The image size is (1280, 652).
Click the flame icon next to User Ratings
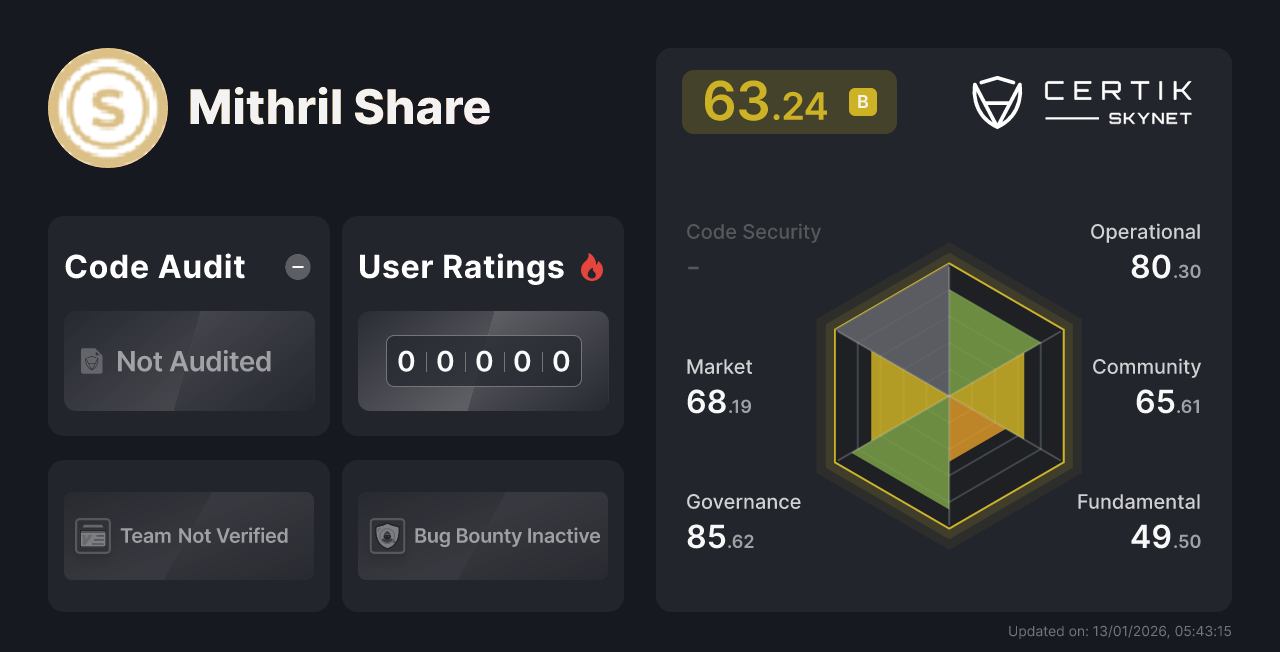pos(592,267)
